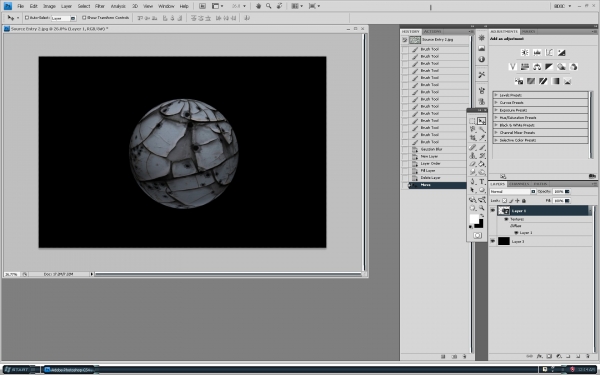The image size is (600, 375).
Task: Click the Black & White adjustment icon
Action: point(549,67)
